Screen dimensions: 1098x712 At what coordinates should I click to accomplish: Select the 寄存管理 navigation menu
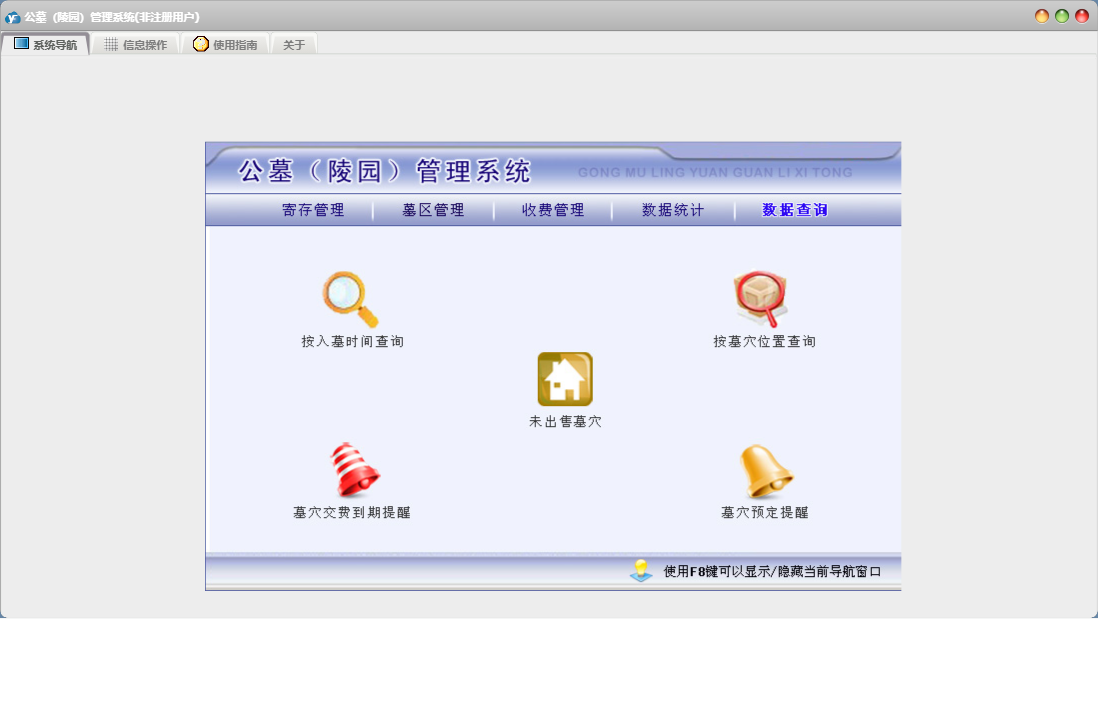(313, 210)
